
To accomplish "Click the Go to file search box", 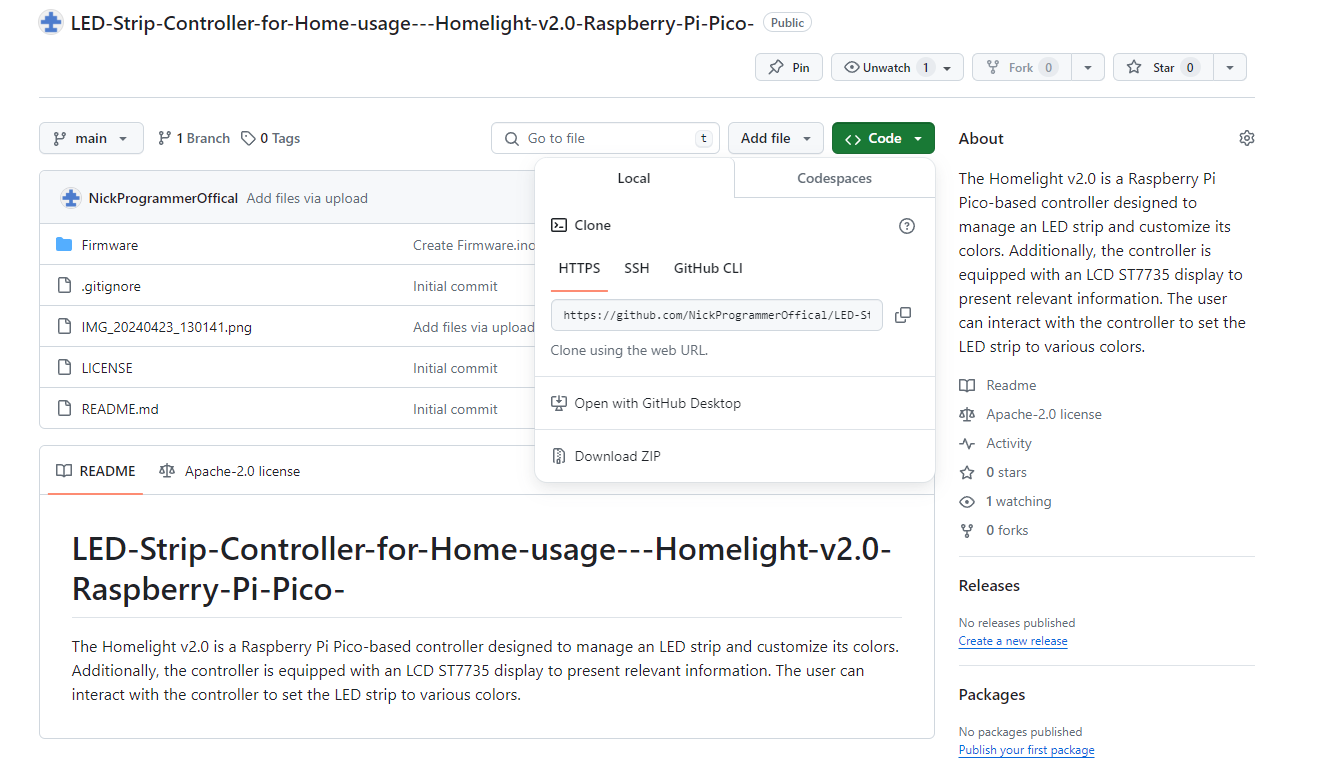I will click(605, 138).
